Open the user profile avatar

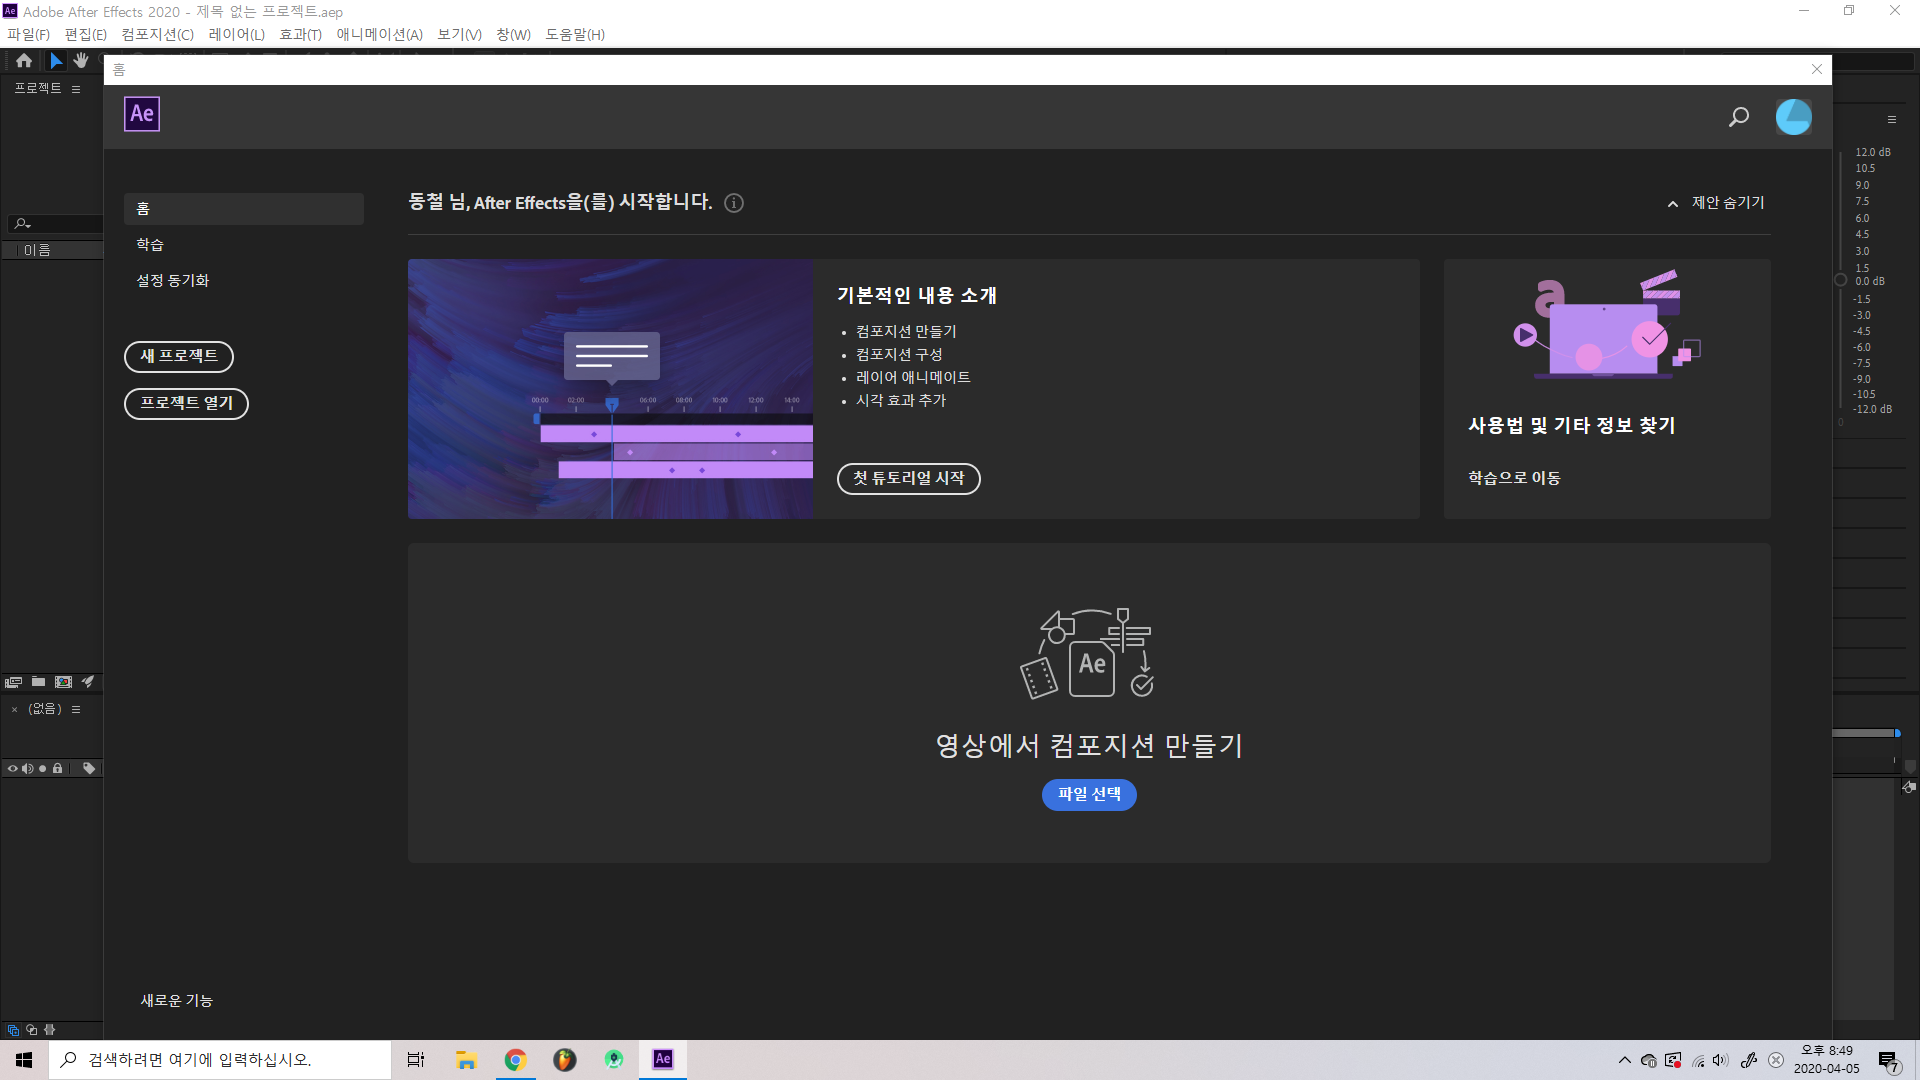click(x=1793, y=117)
